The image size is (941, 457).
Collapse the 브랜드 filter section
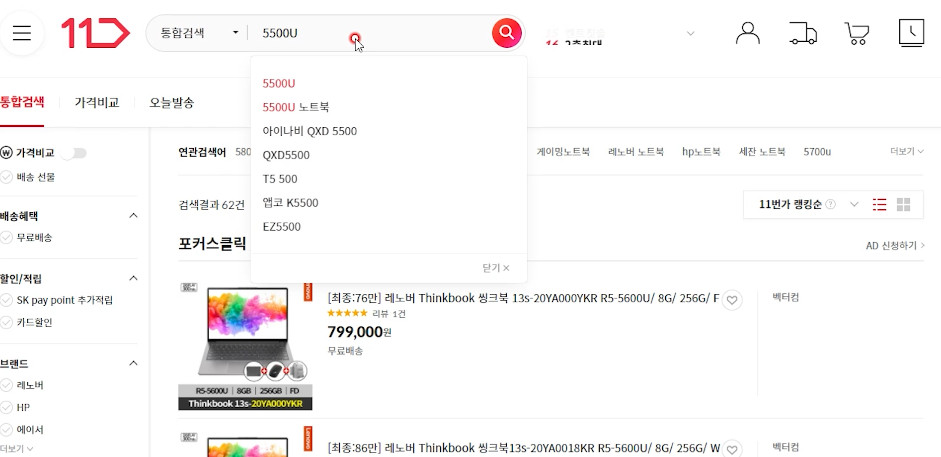pos(133,363)
